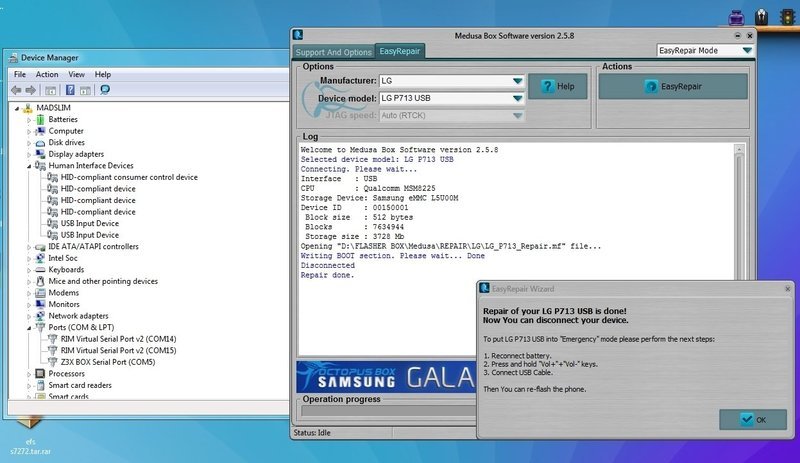Click the scan for hardware changes icon
Screen dimensions: 800x463
click(105, 90)
